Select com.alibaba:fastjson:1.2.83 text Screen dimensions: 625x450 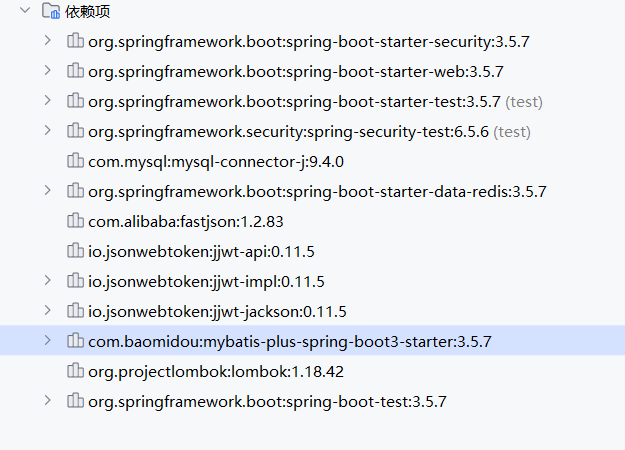[186, 222]
